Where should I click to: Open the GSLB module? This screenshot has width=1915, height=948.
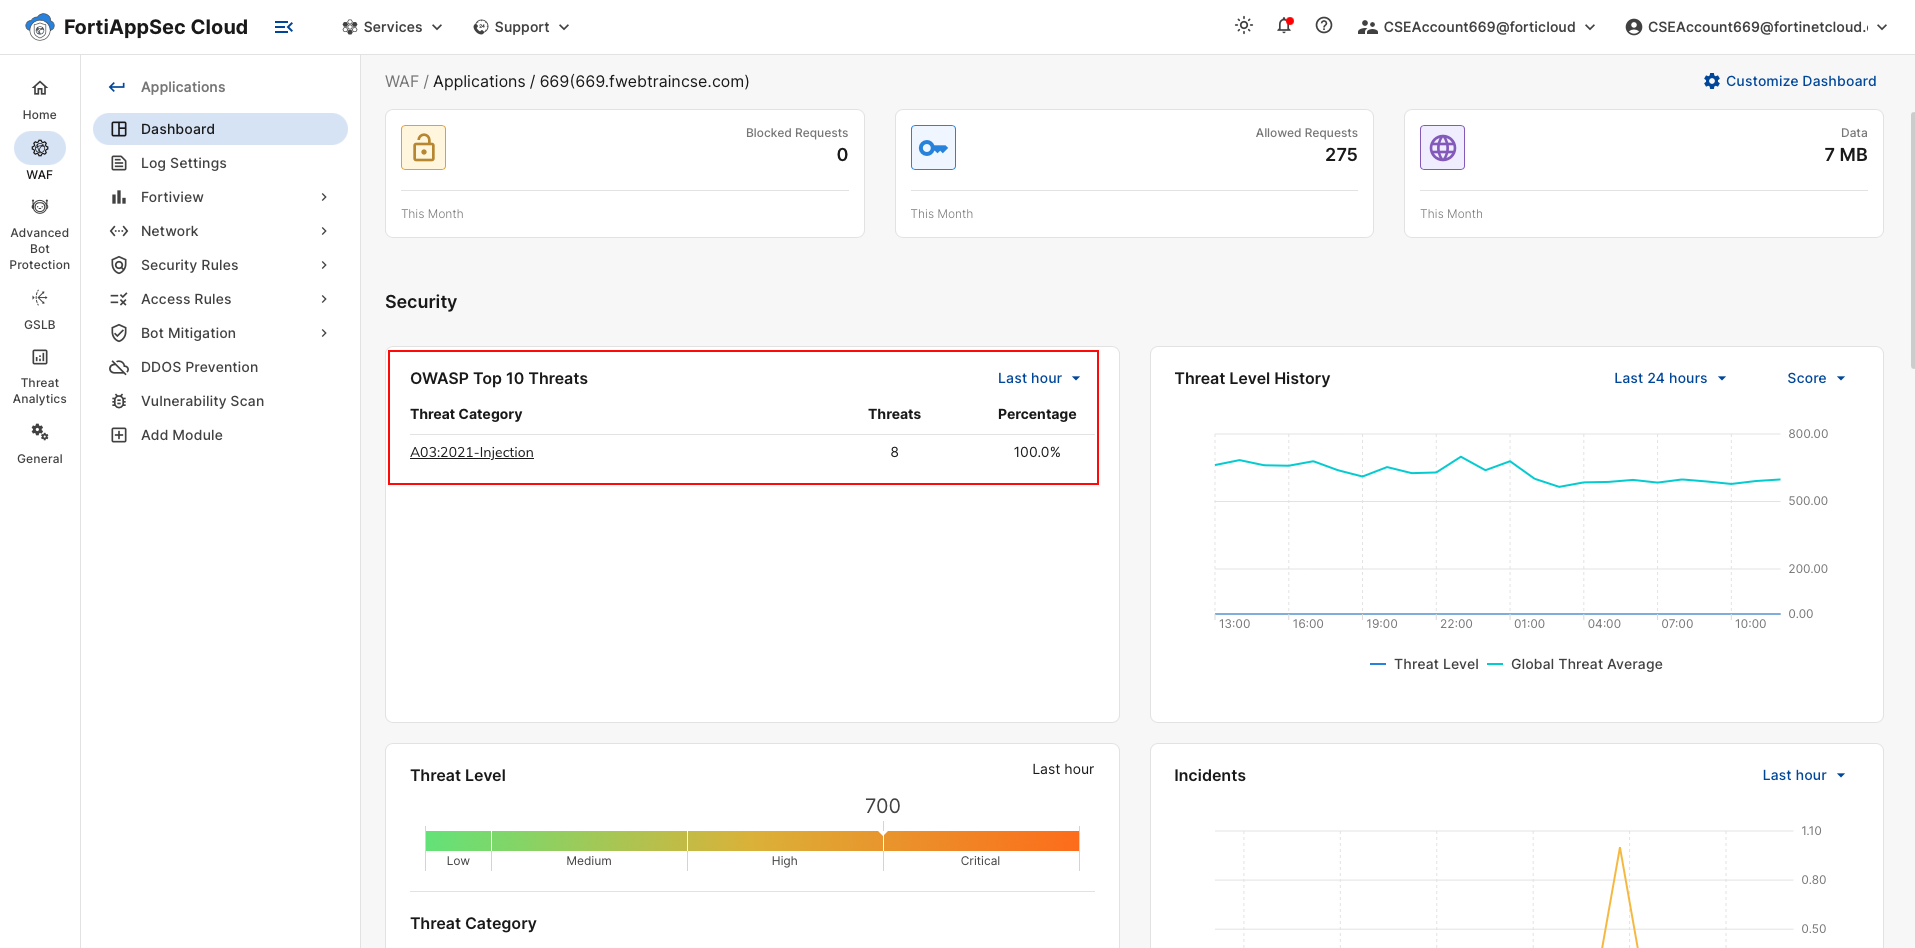40,310
